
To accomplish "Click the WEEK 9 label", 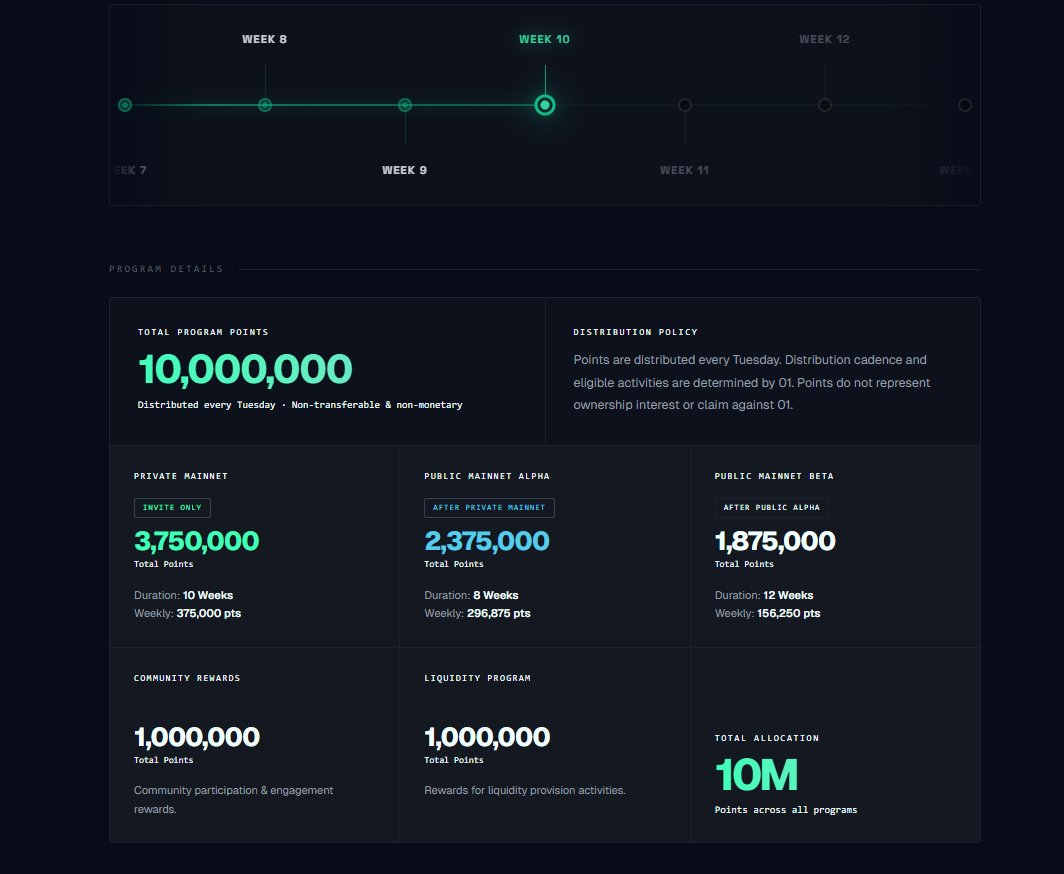I will click(x=404, y=170).
